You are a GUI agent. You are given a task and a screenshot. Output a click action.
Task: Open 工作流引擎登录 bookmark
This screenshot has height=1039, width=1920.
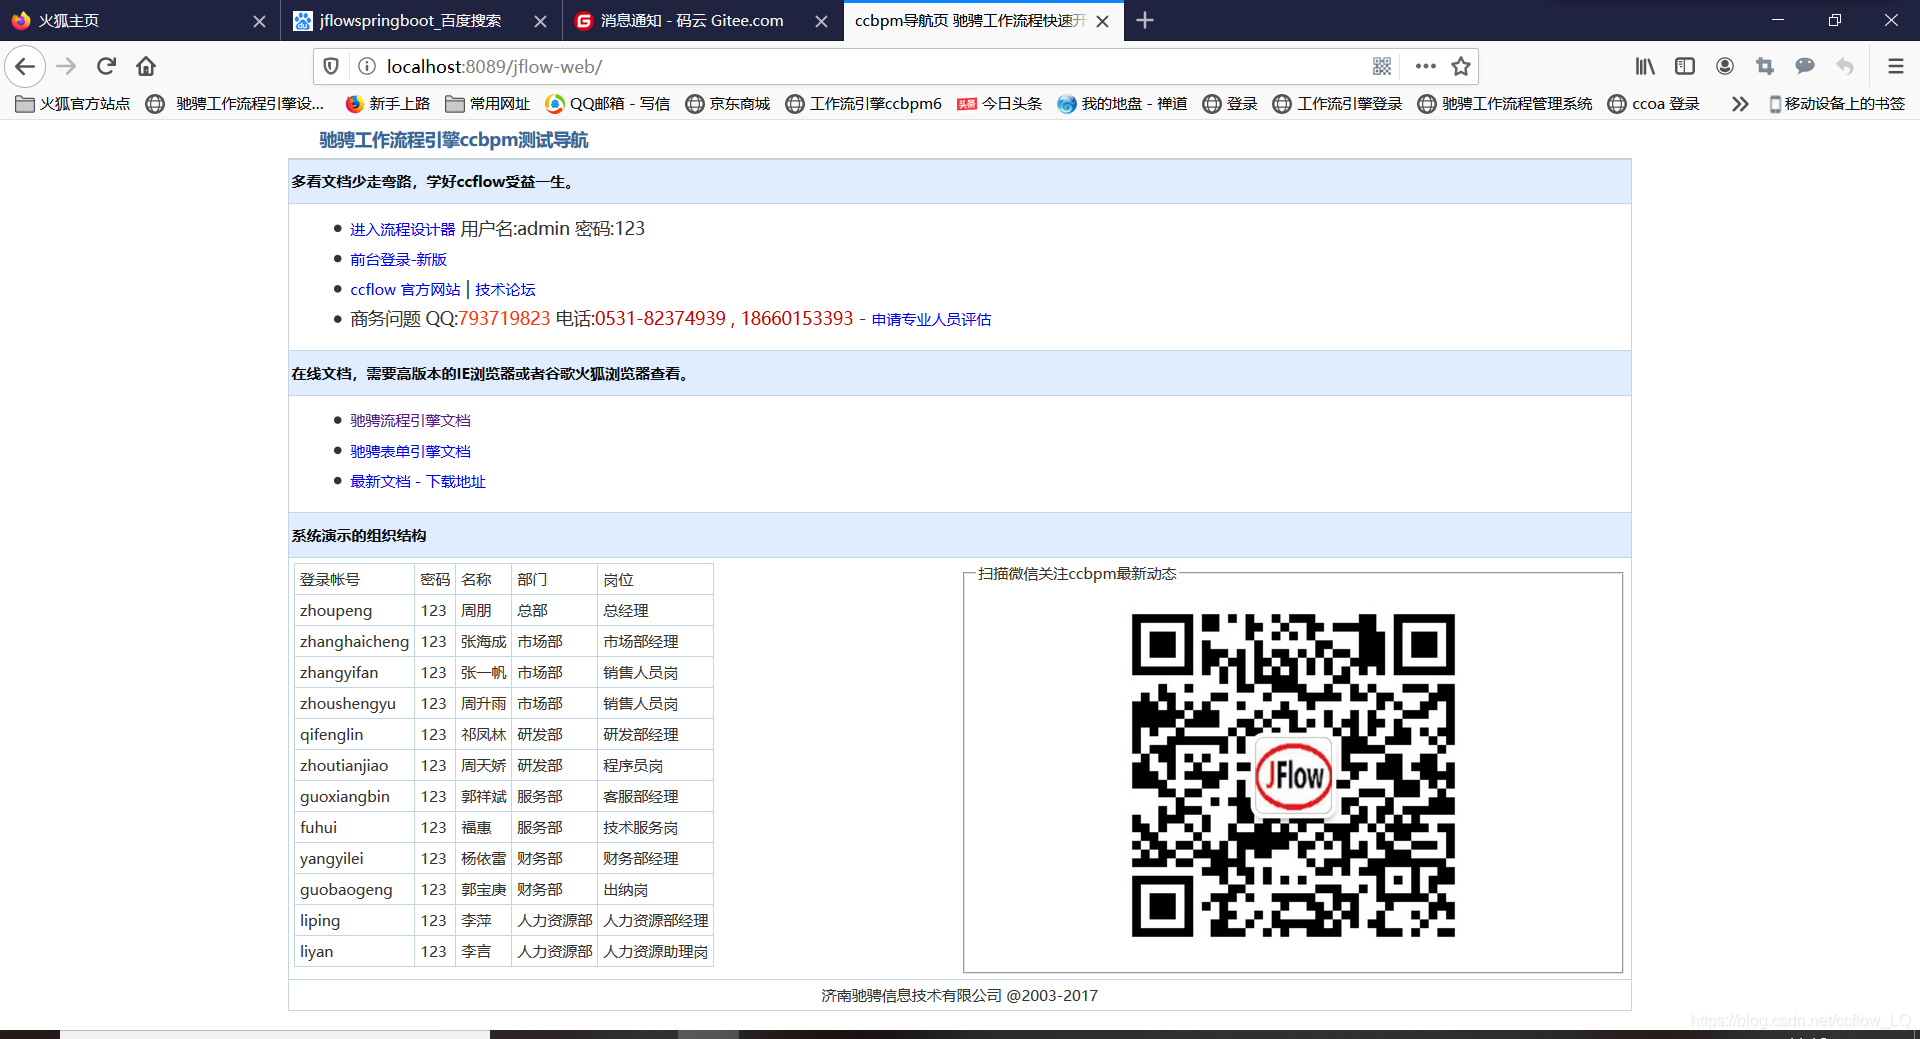[x=1337, y=104]
